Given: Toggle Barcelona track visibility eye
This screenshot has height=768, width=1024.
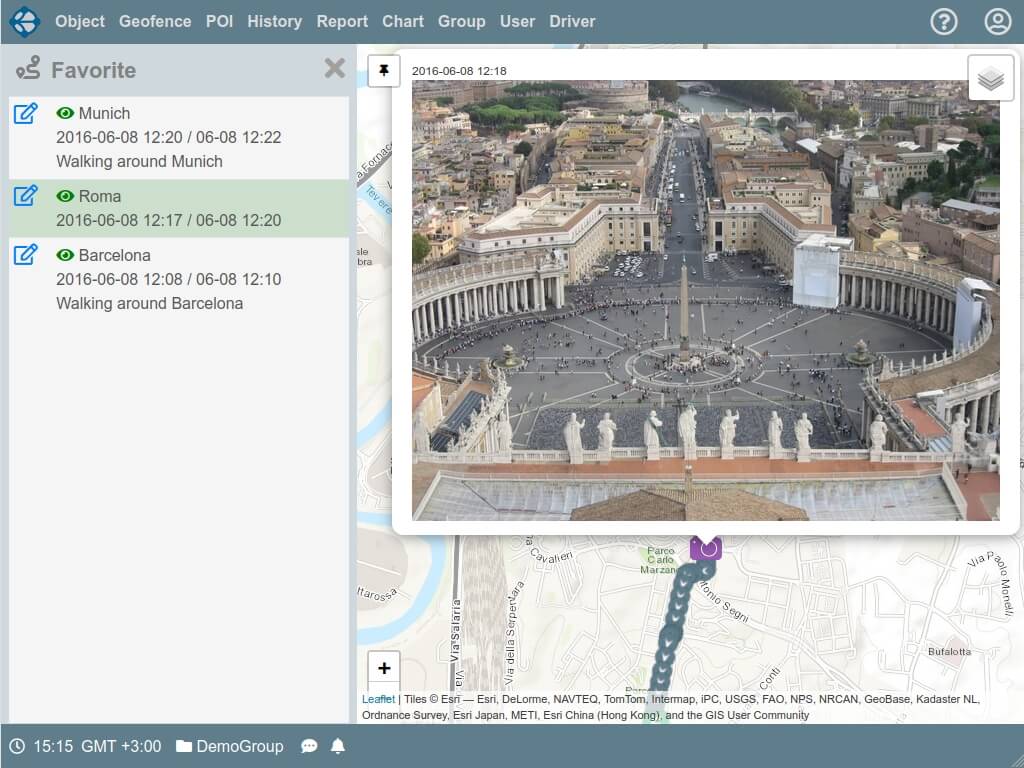Looking at the screenshot, I should (x=66, y=255).
